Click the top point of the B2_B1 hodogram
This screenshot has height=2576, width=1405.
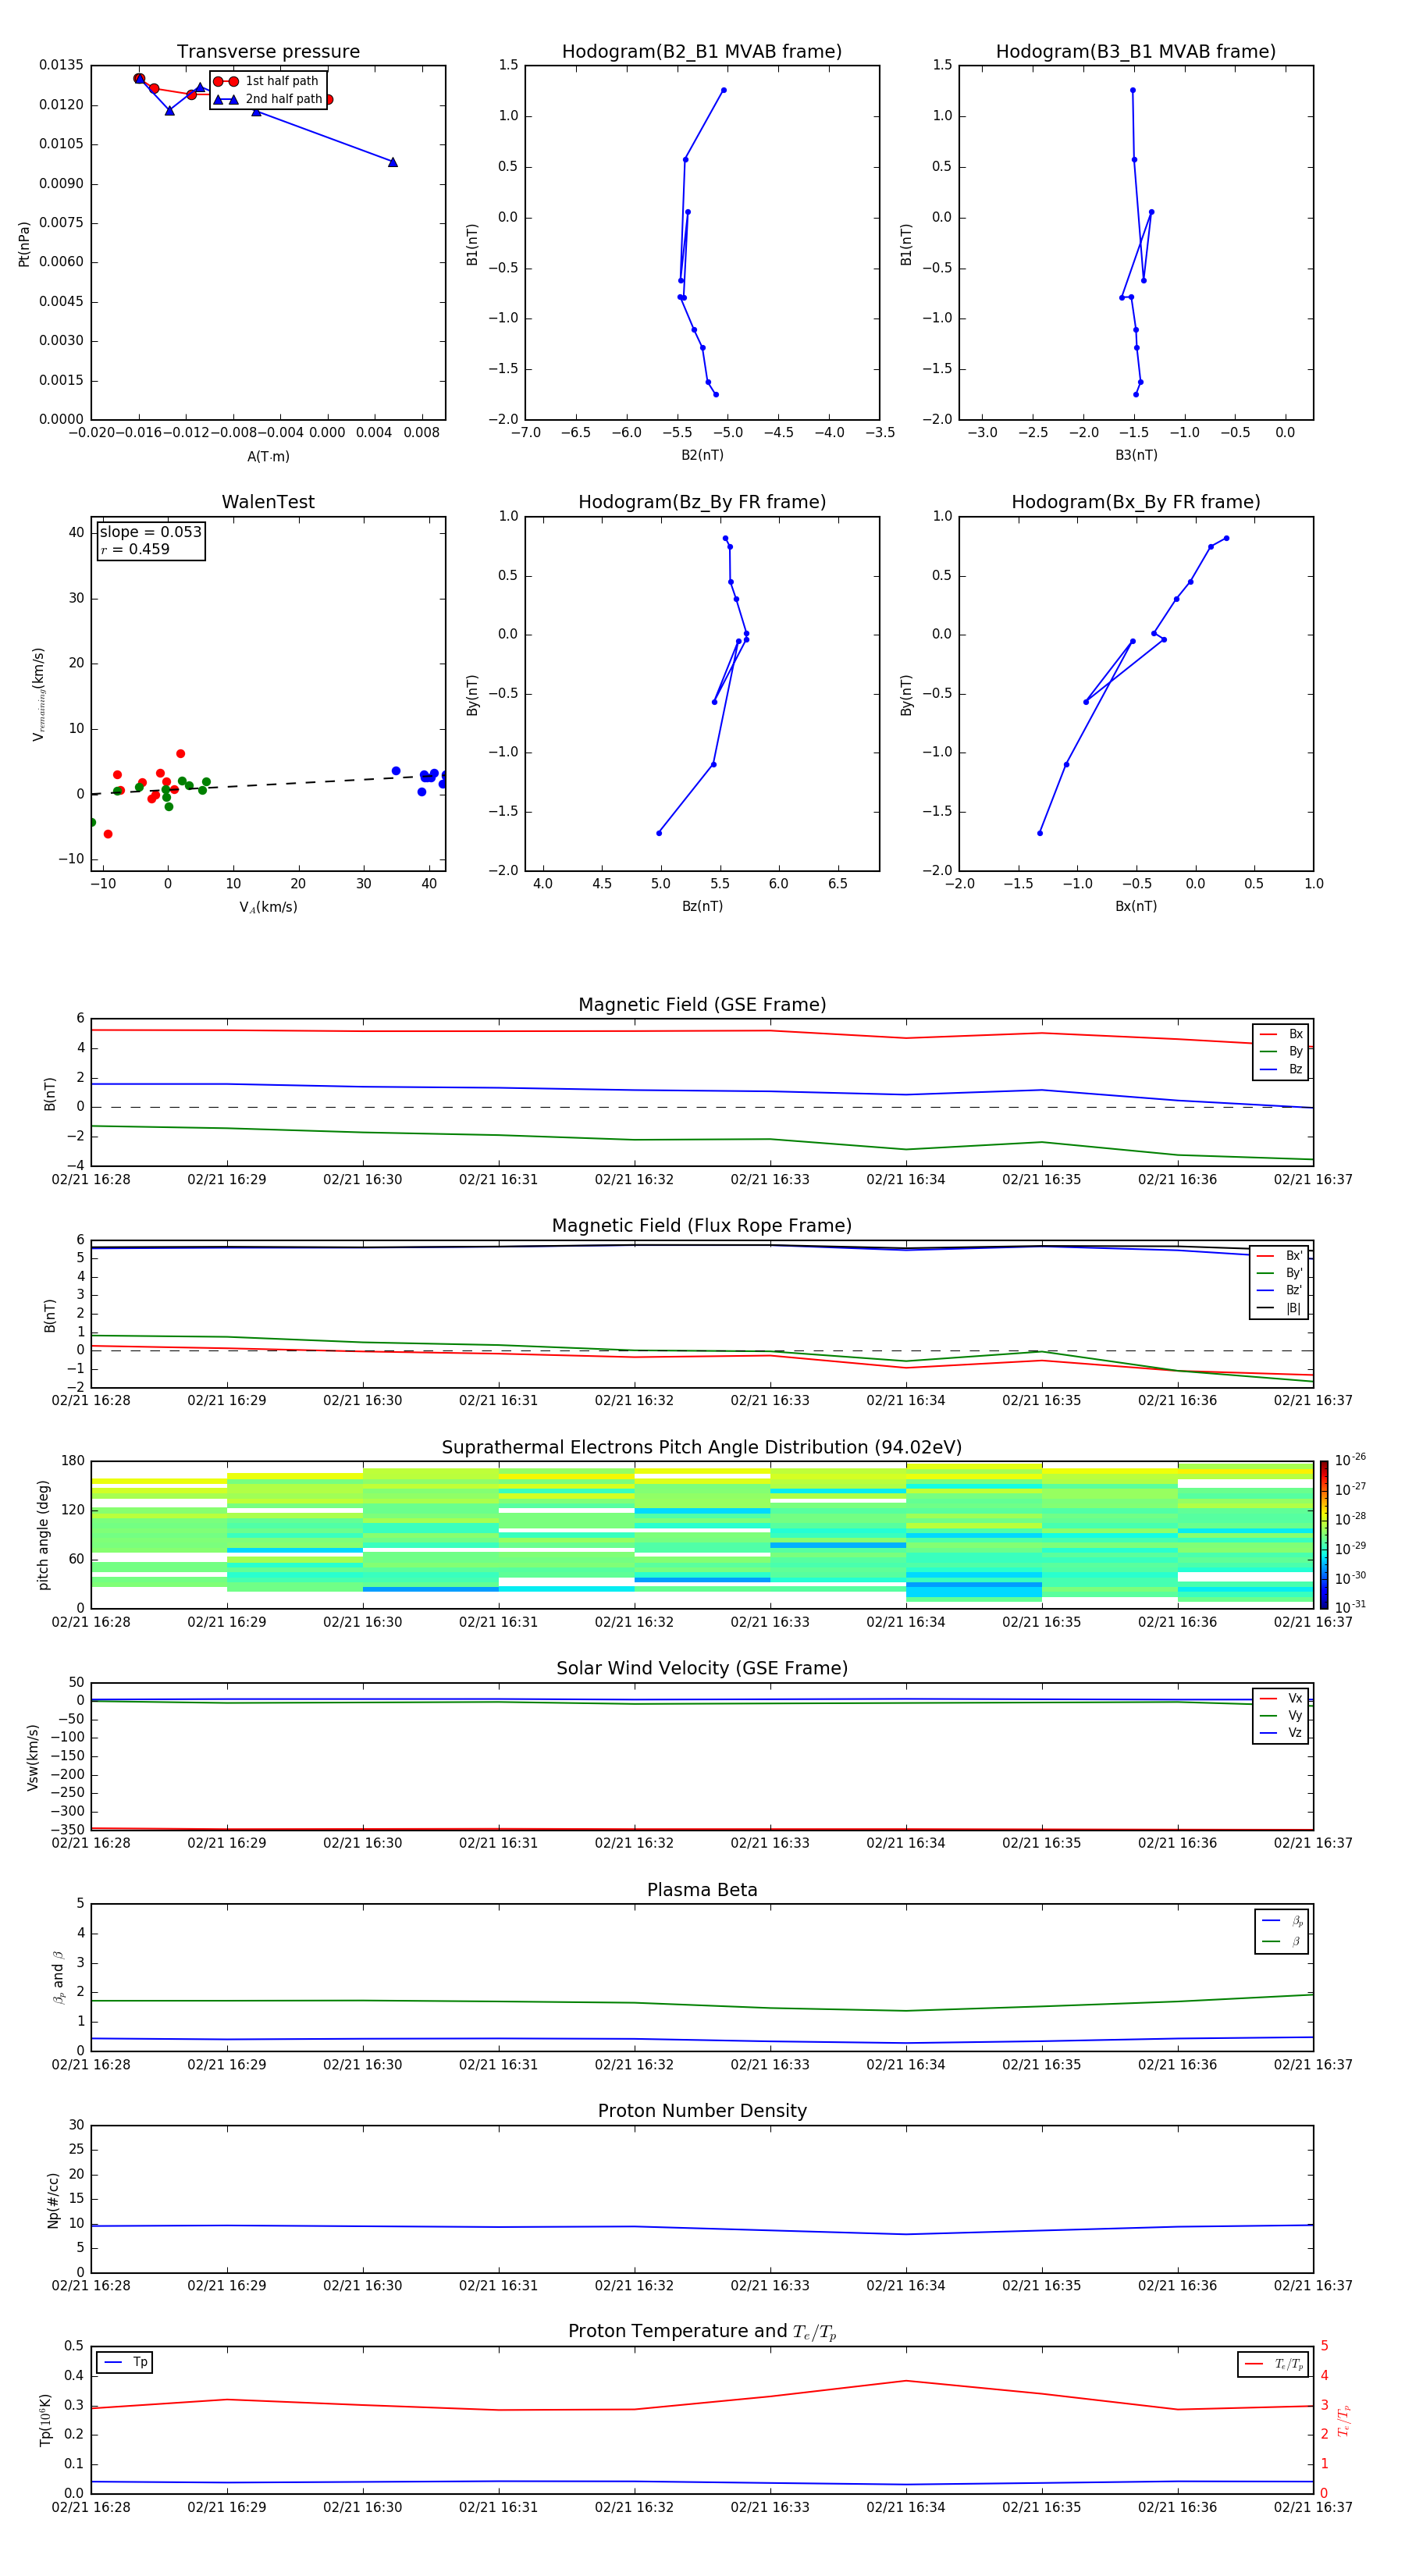tap(724, 90)
